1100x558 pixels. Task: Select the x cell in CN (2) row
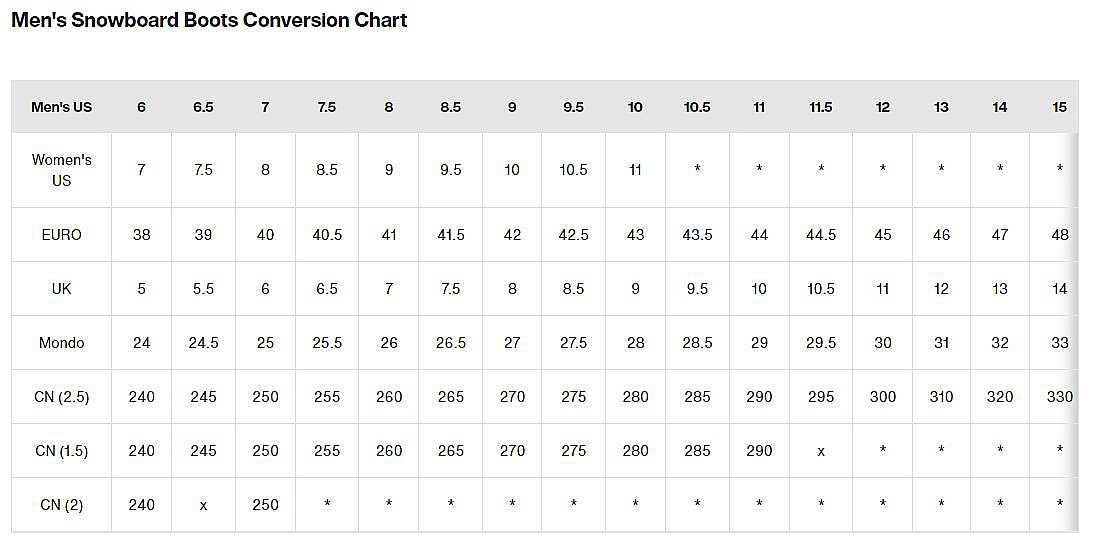click(203, 505)
